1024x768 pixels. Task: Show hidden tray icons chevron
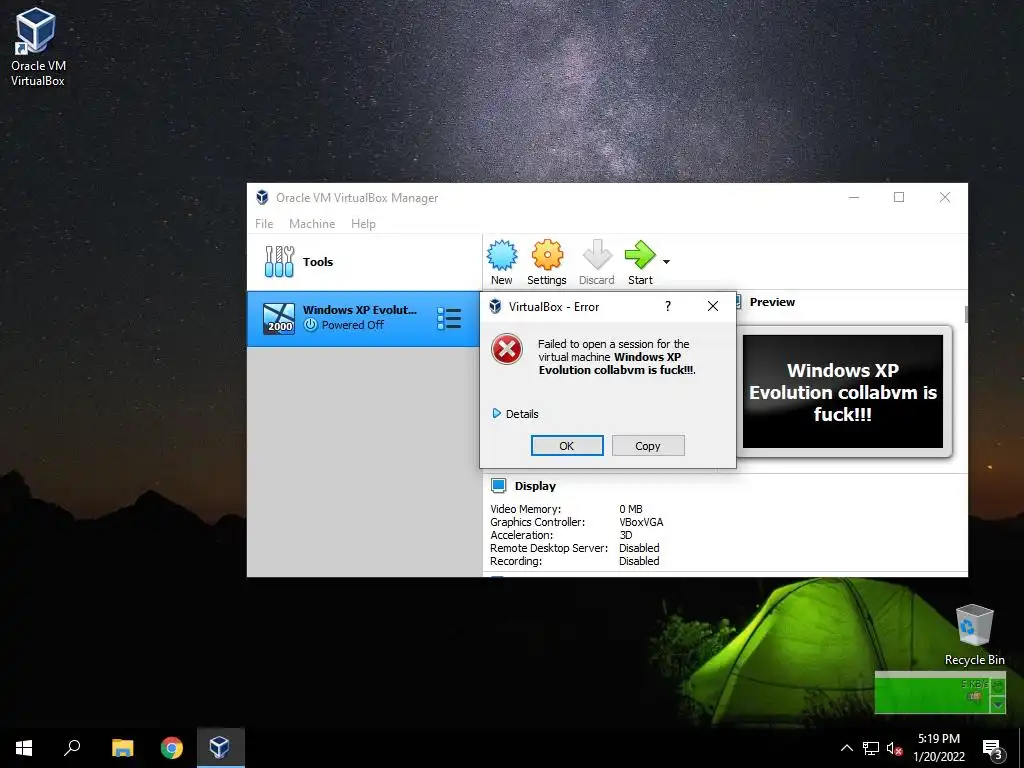pos(846,748)
